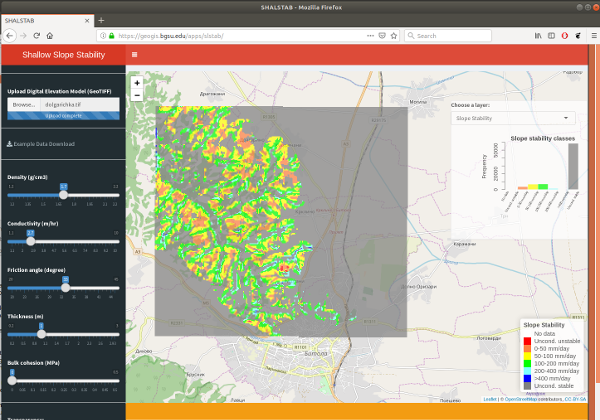Open page actions in the address bar

point(368,35)
